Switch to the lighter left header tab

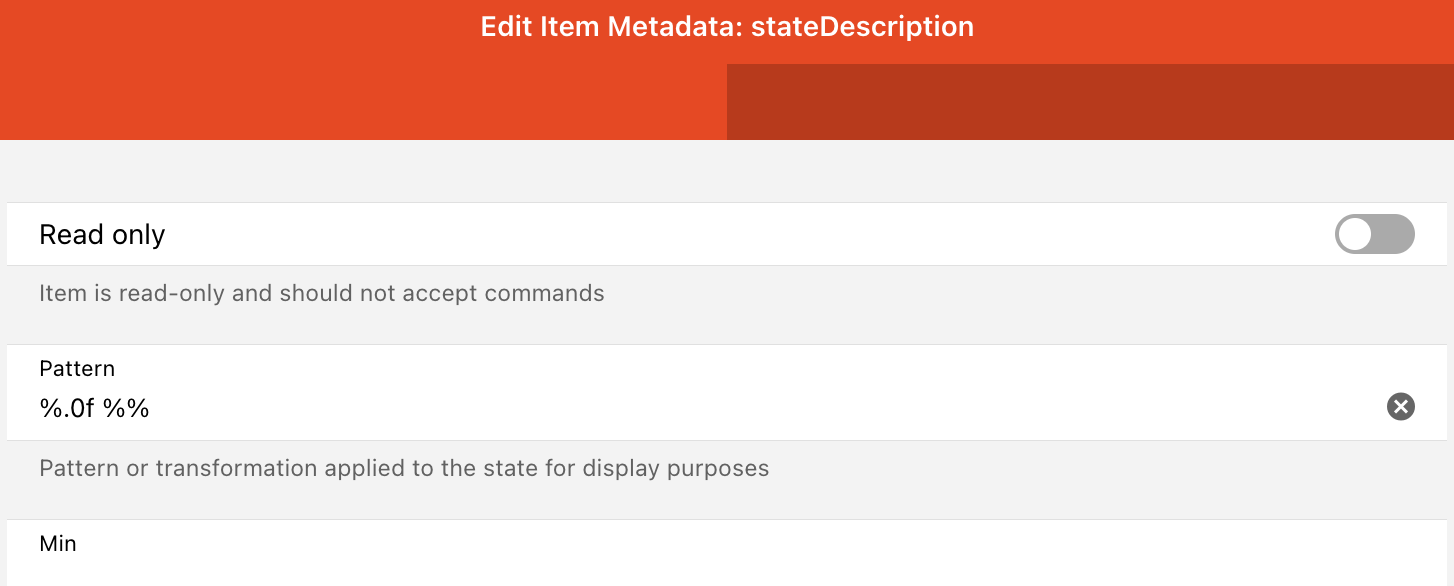pyautogui.click(x=363, y=102)
